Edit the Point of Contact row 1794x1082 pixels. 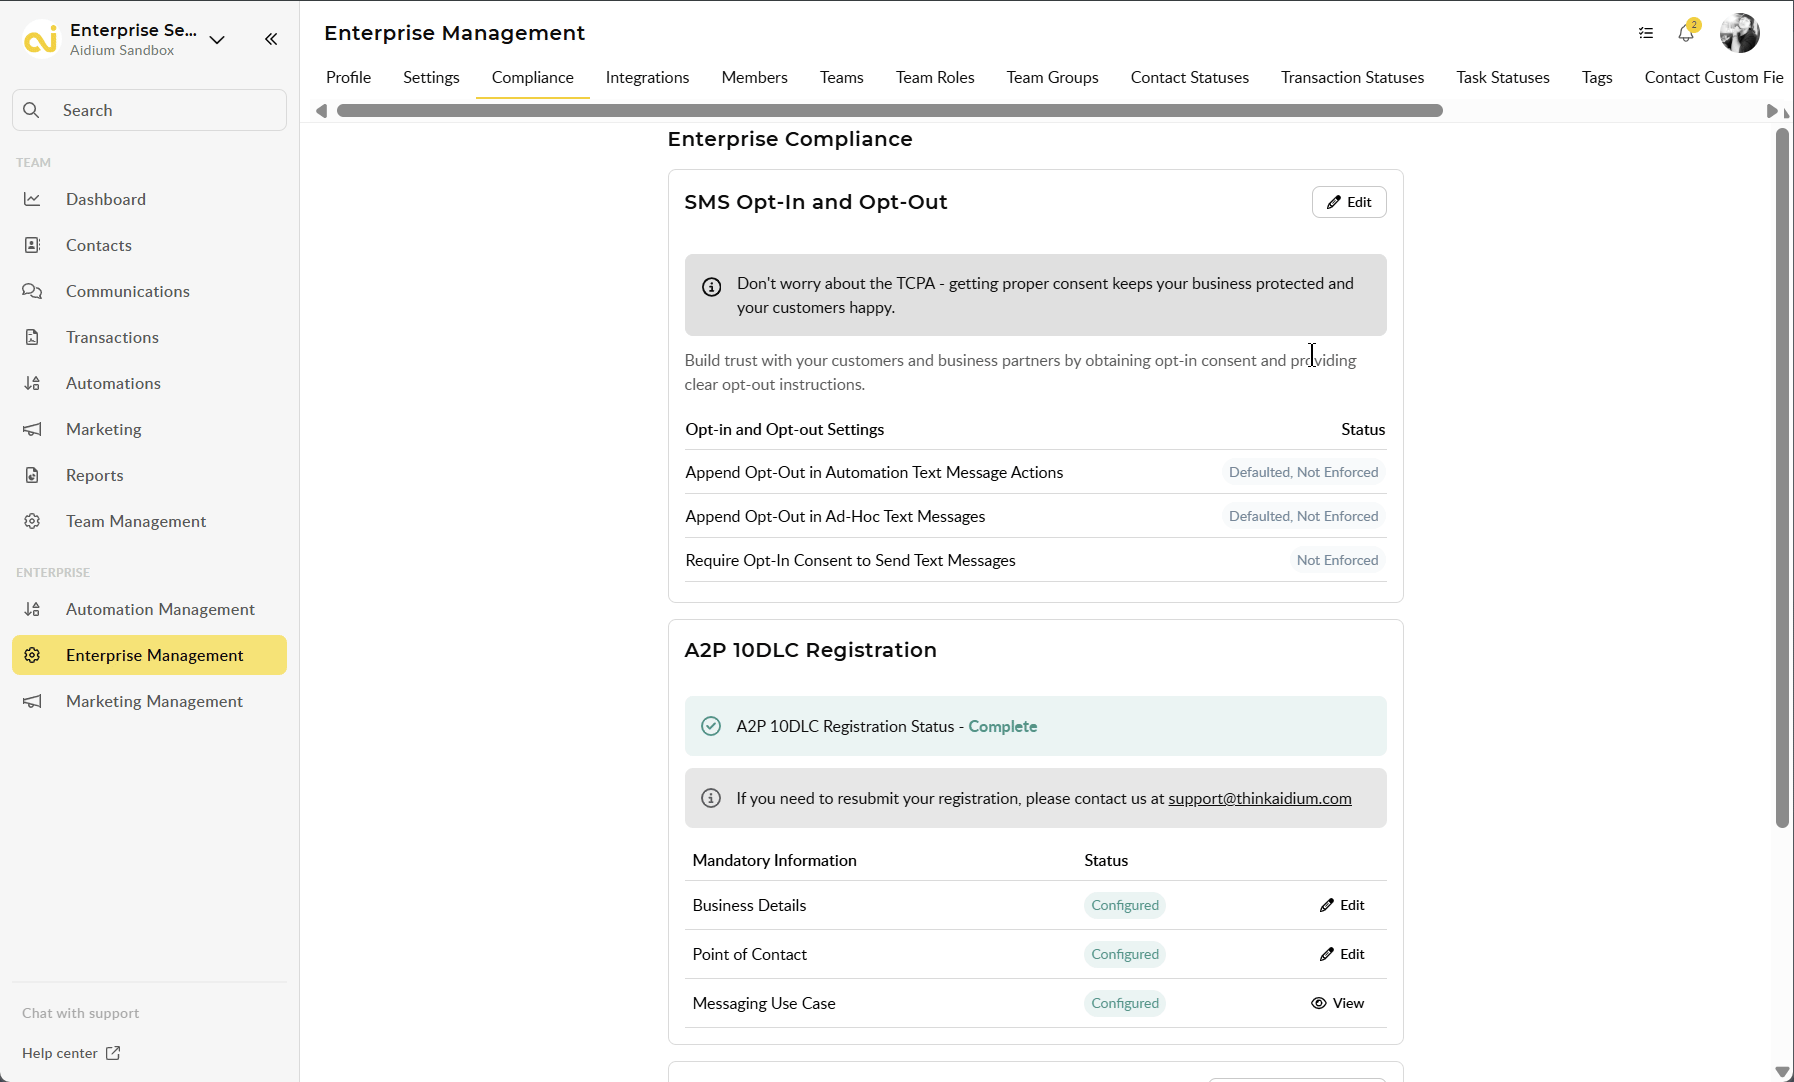[x=1342, y=954]
